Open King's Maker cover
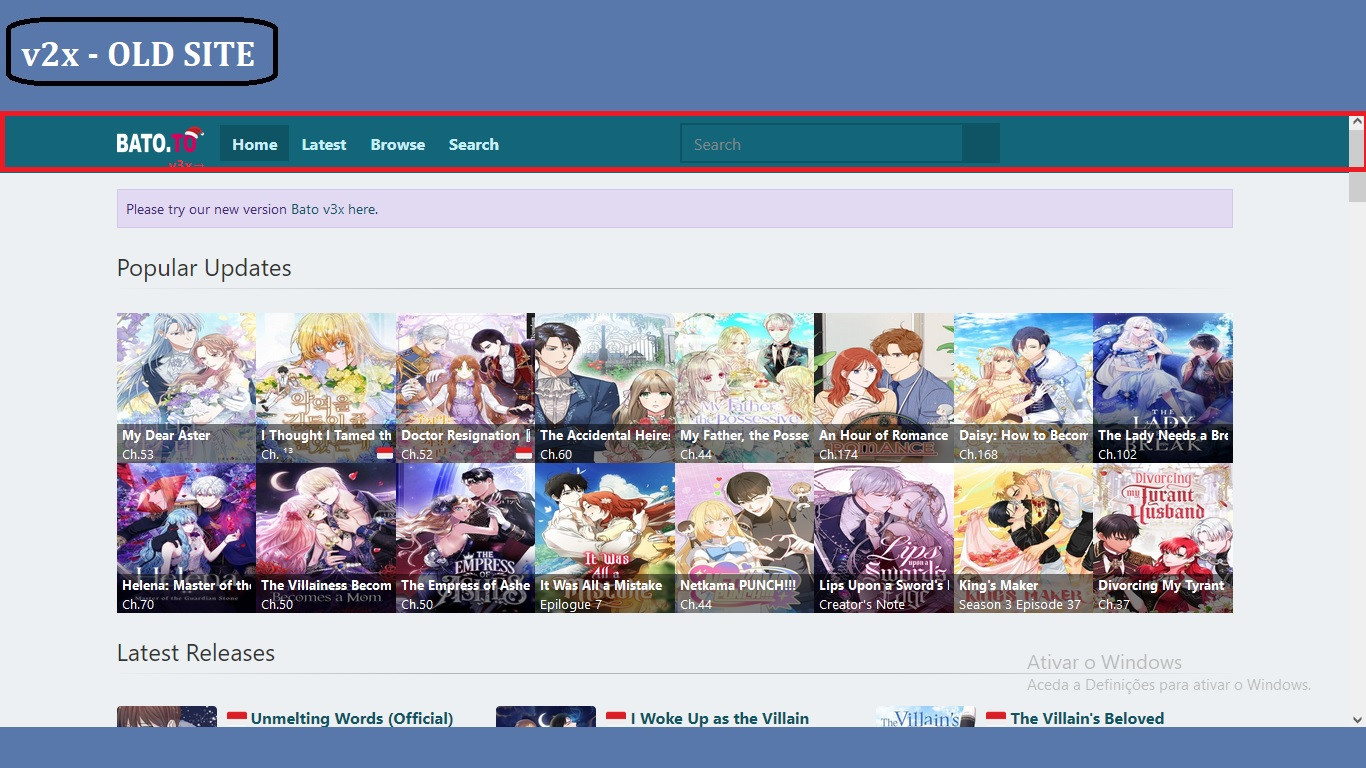Screen dimensions: 1366x768 [x=1023, y=538]
